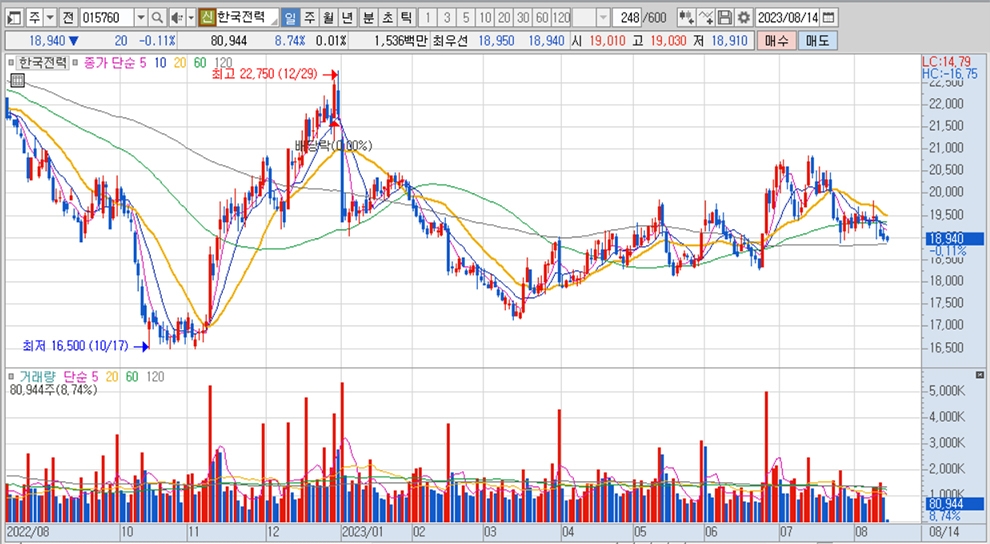The image size is (990, 544).
Task: Focus the stock code field 015760
Action: coord(106,17)
